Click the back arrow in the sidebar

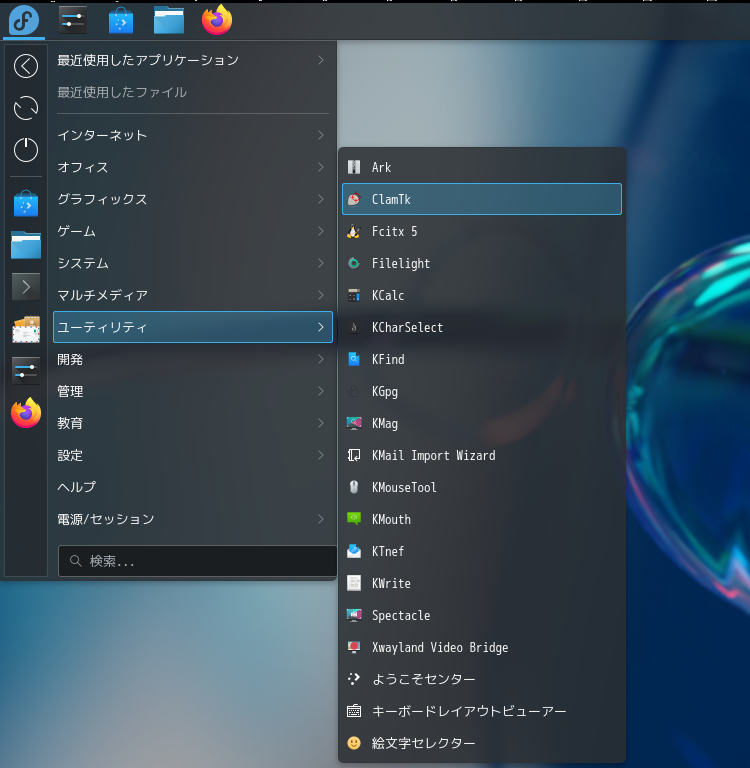(x=26, y=66)
